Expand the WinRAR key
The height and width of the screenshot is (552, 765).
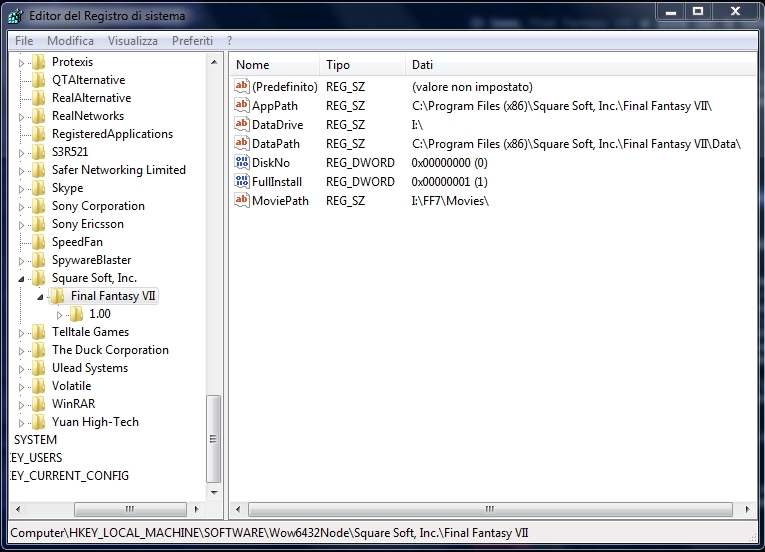click(21, 405)
